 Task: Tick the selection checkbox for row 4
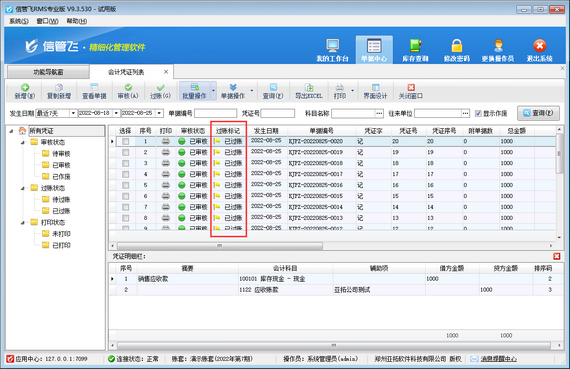[125, 174]
